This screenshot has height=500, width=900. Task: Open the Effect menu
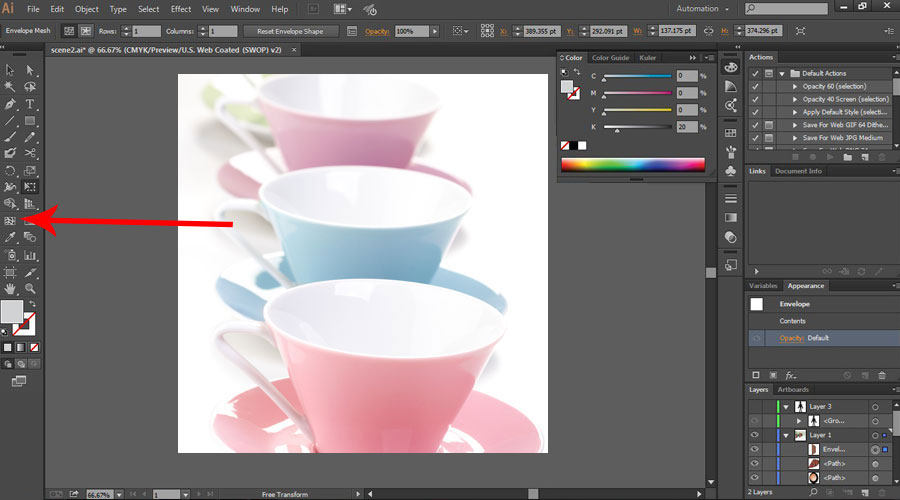[180, 9]
